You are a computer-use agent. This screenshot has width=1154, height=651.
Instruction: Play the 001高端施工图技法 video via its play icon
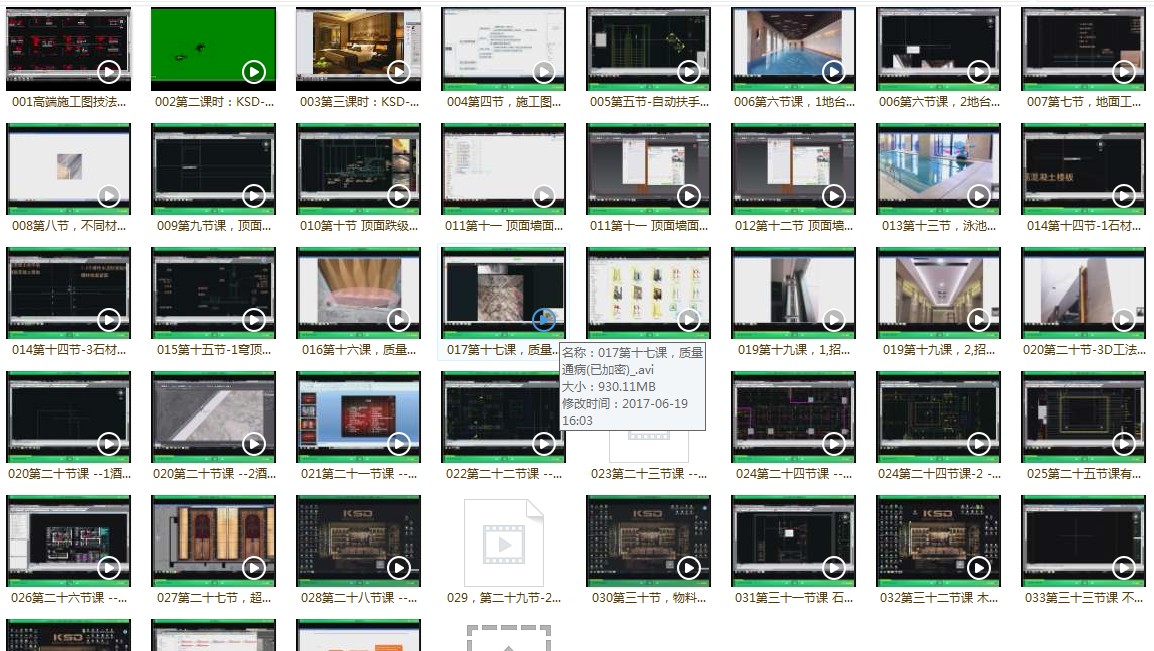tap(109, 71)
